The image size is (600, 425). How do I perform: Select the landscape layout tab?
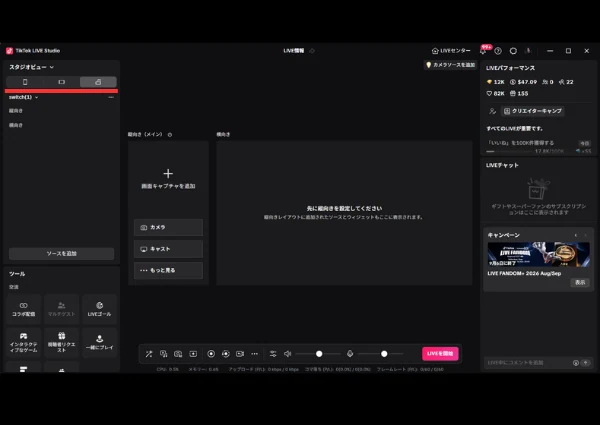[61, 82]
